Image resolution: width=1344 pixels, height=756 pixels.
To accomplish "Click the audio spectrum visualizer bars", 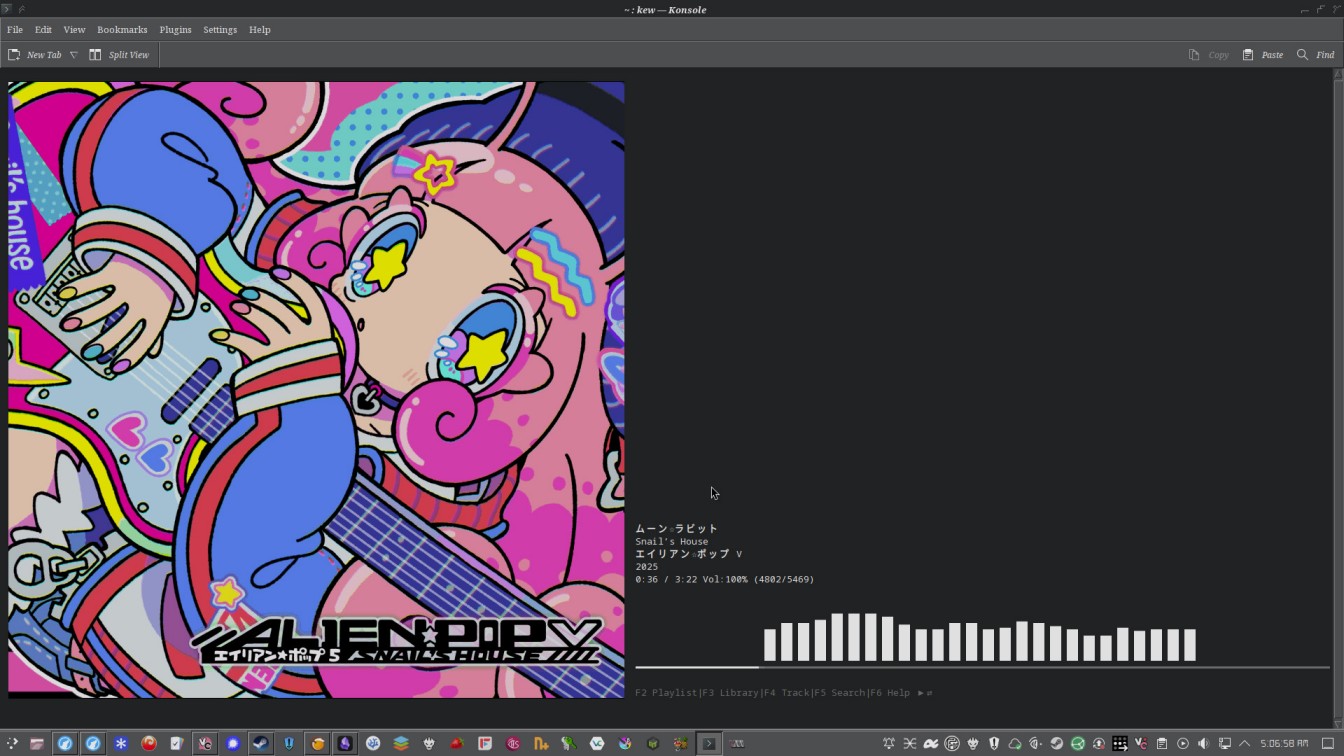I will [x=980, y=637].
